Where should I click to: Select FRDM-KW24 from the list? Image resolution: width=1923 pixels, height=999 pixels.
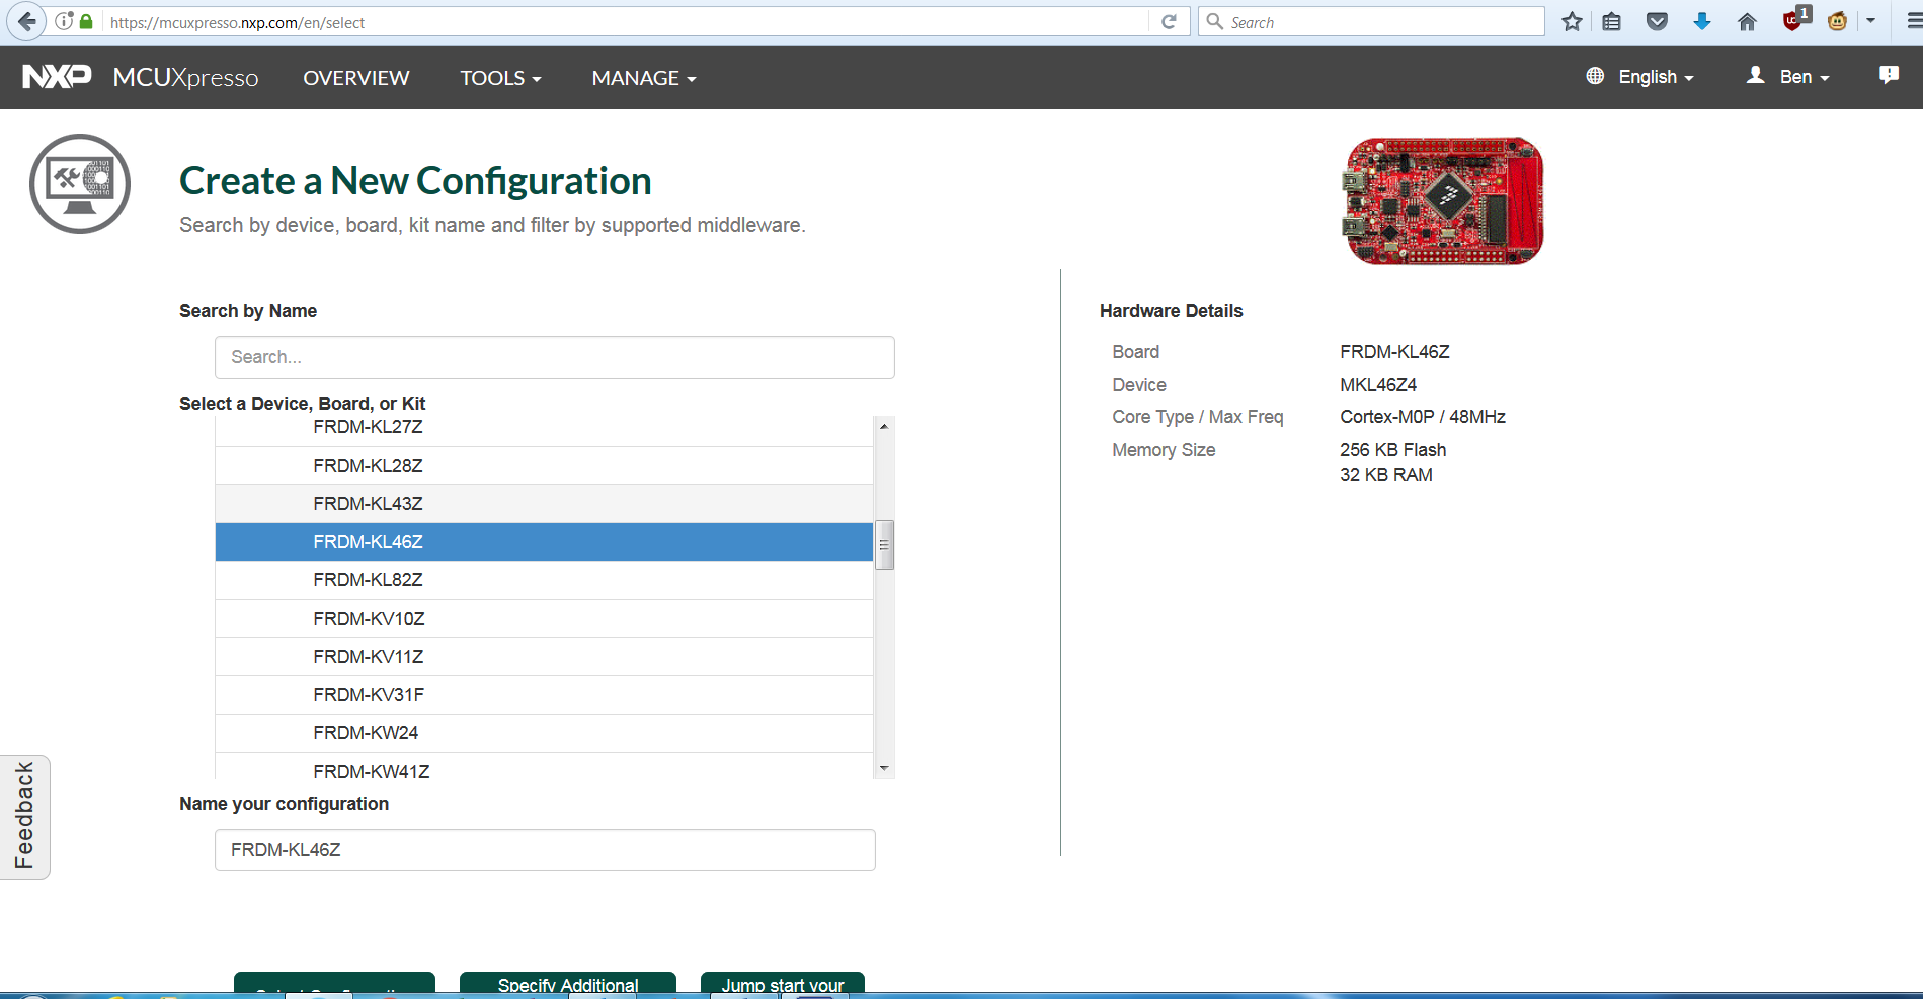(x=544, y=733)
